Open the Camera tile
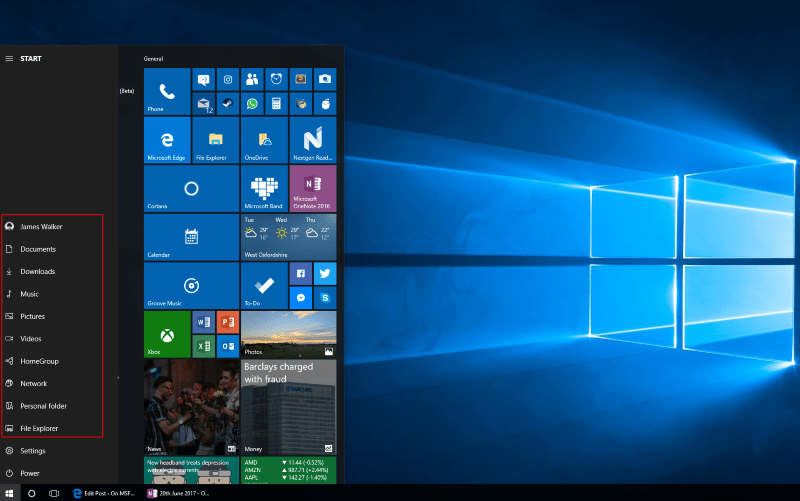 pos(325,80)
